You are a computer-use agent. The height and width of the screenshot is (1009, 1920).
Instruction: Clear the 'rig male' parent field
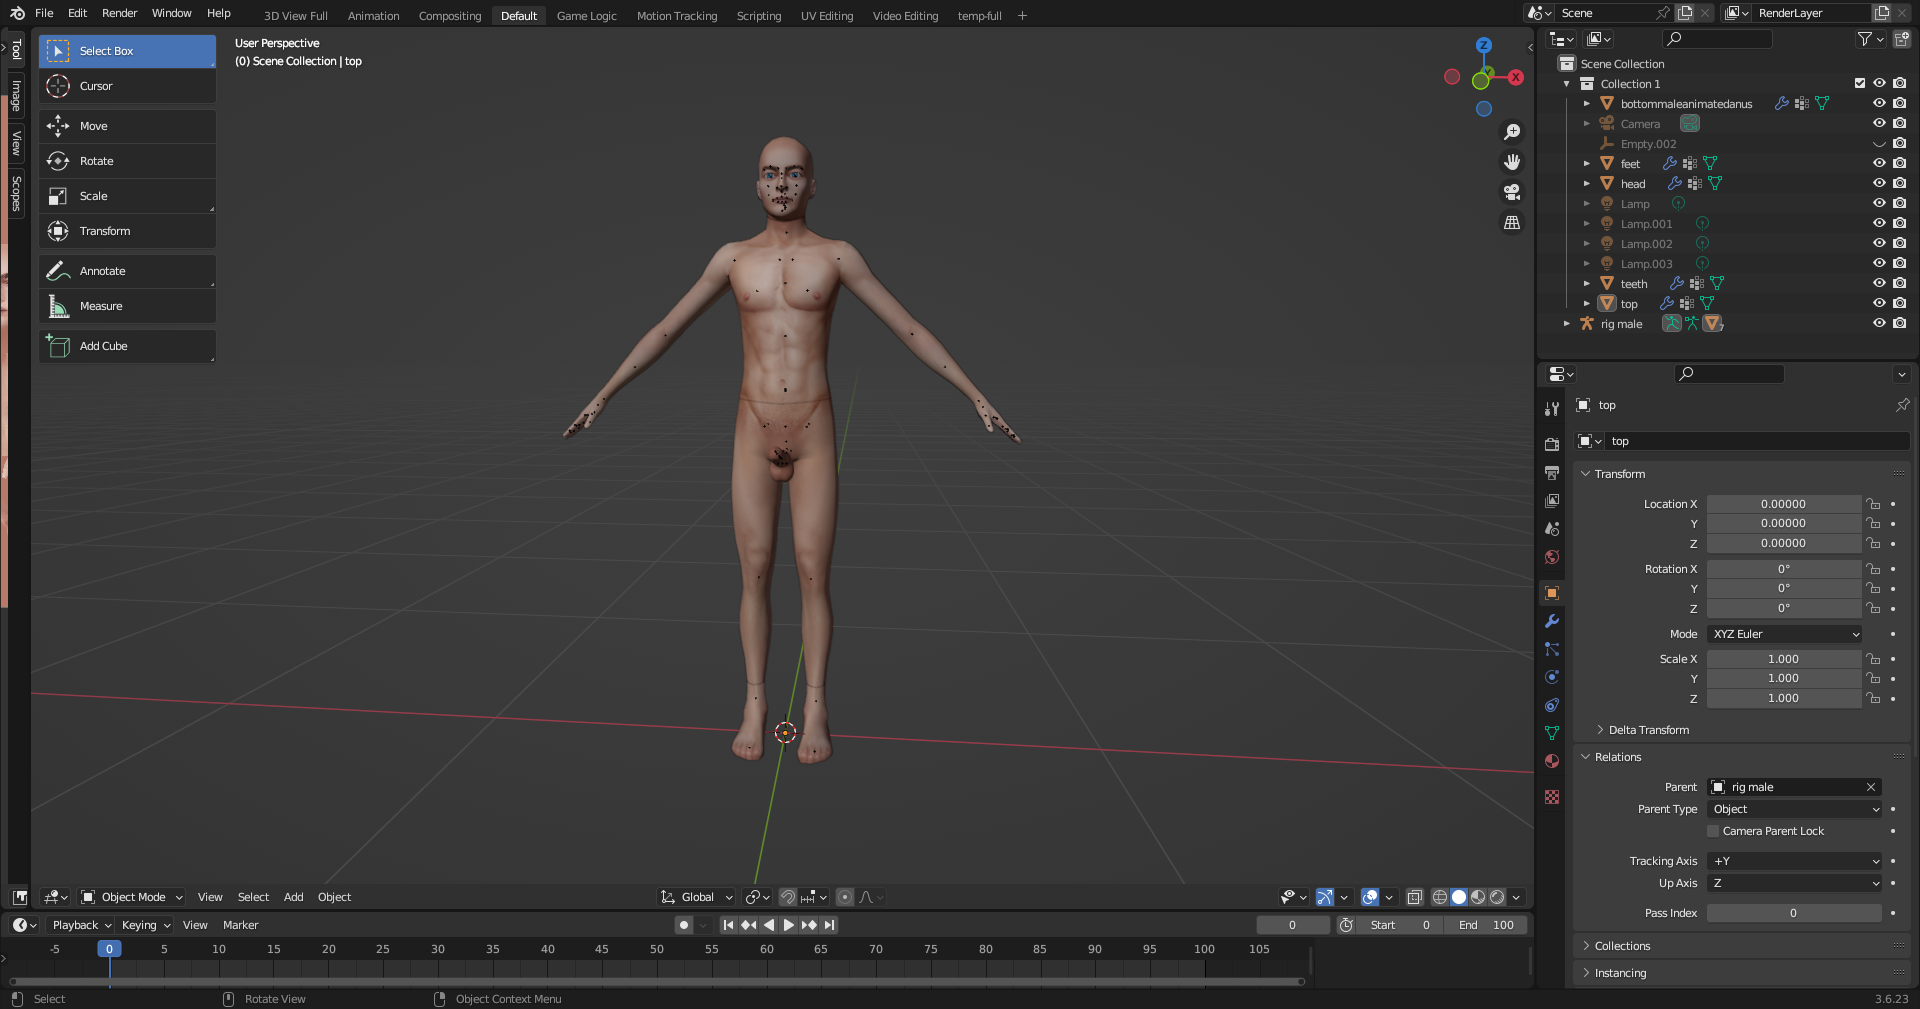click(1871, 787)
